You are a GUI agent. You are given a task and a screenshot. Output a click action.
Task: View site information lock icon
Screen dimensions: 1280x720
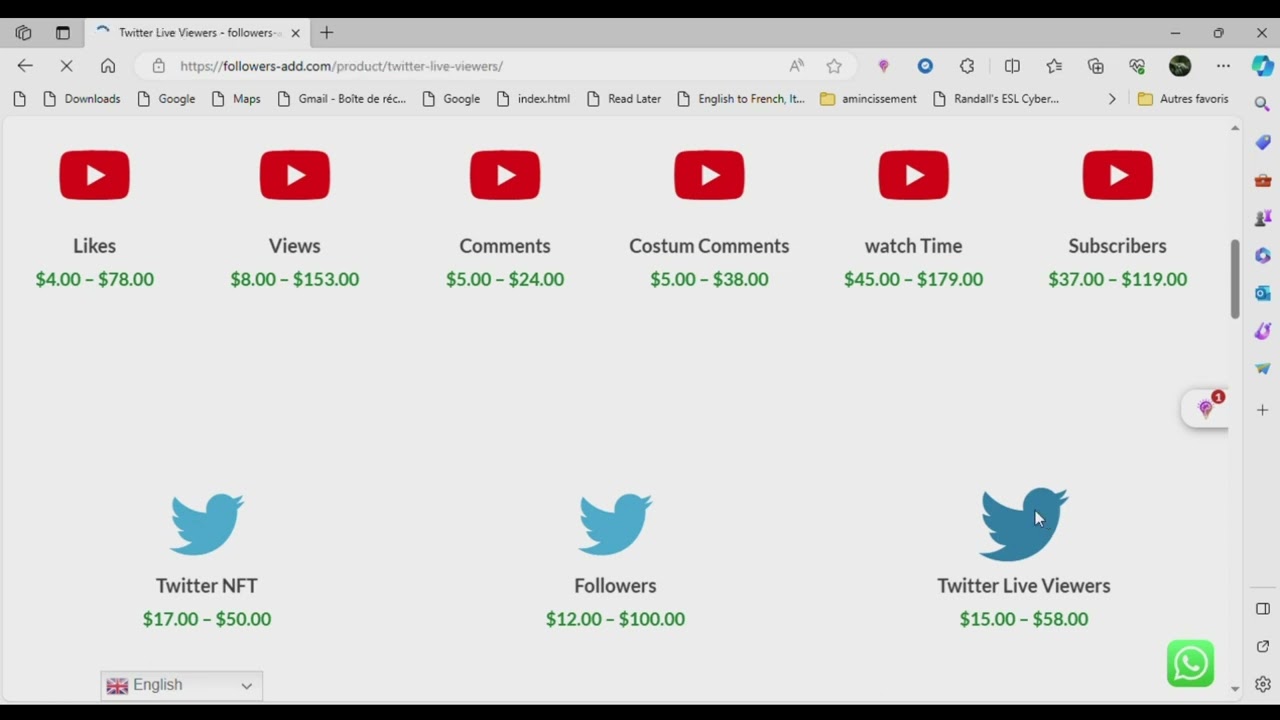158,66
